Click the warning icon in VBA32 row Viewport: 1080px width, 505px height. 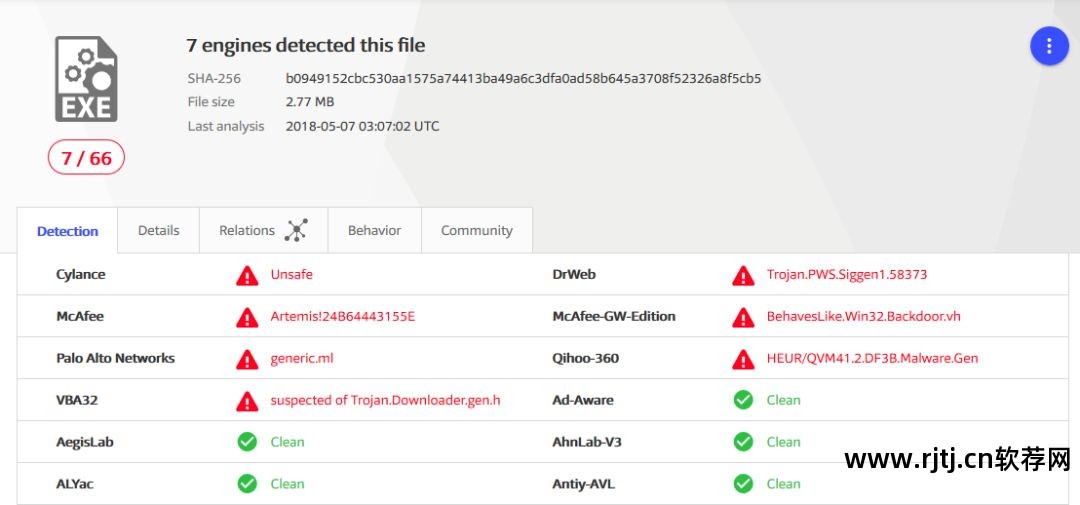click(x=247, y=401)
